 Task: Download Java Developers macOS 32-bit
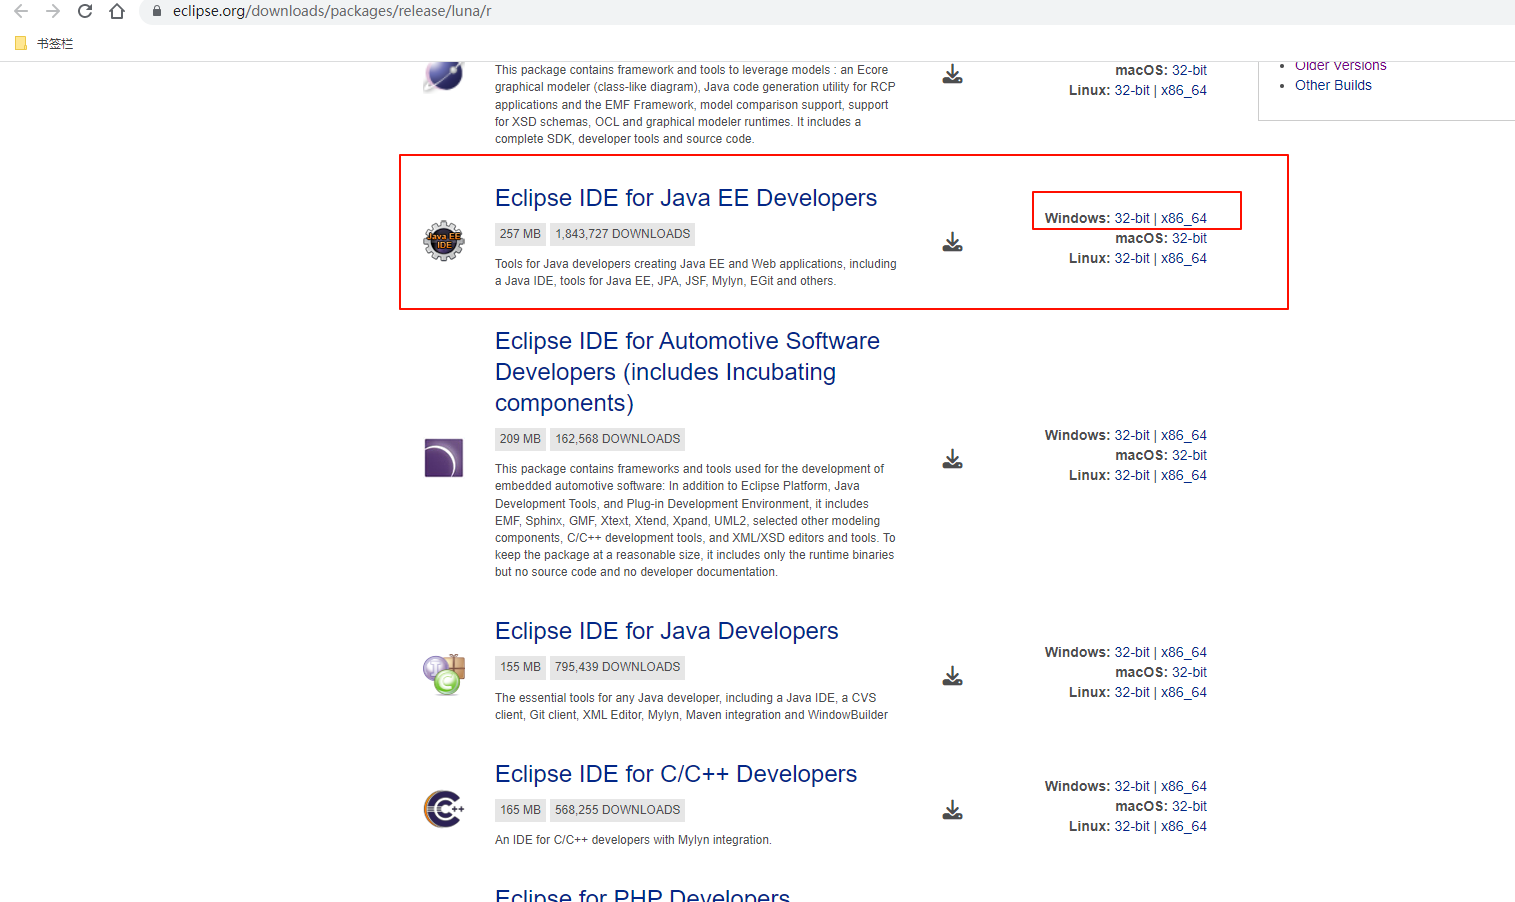[1189, 672]
